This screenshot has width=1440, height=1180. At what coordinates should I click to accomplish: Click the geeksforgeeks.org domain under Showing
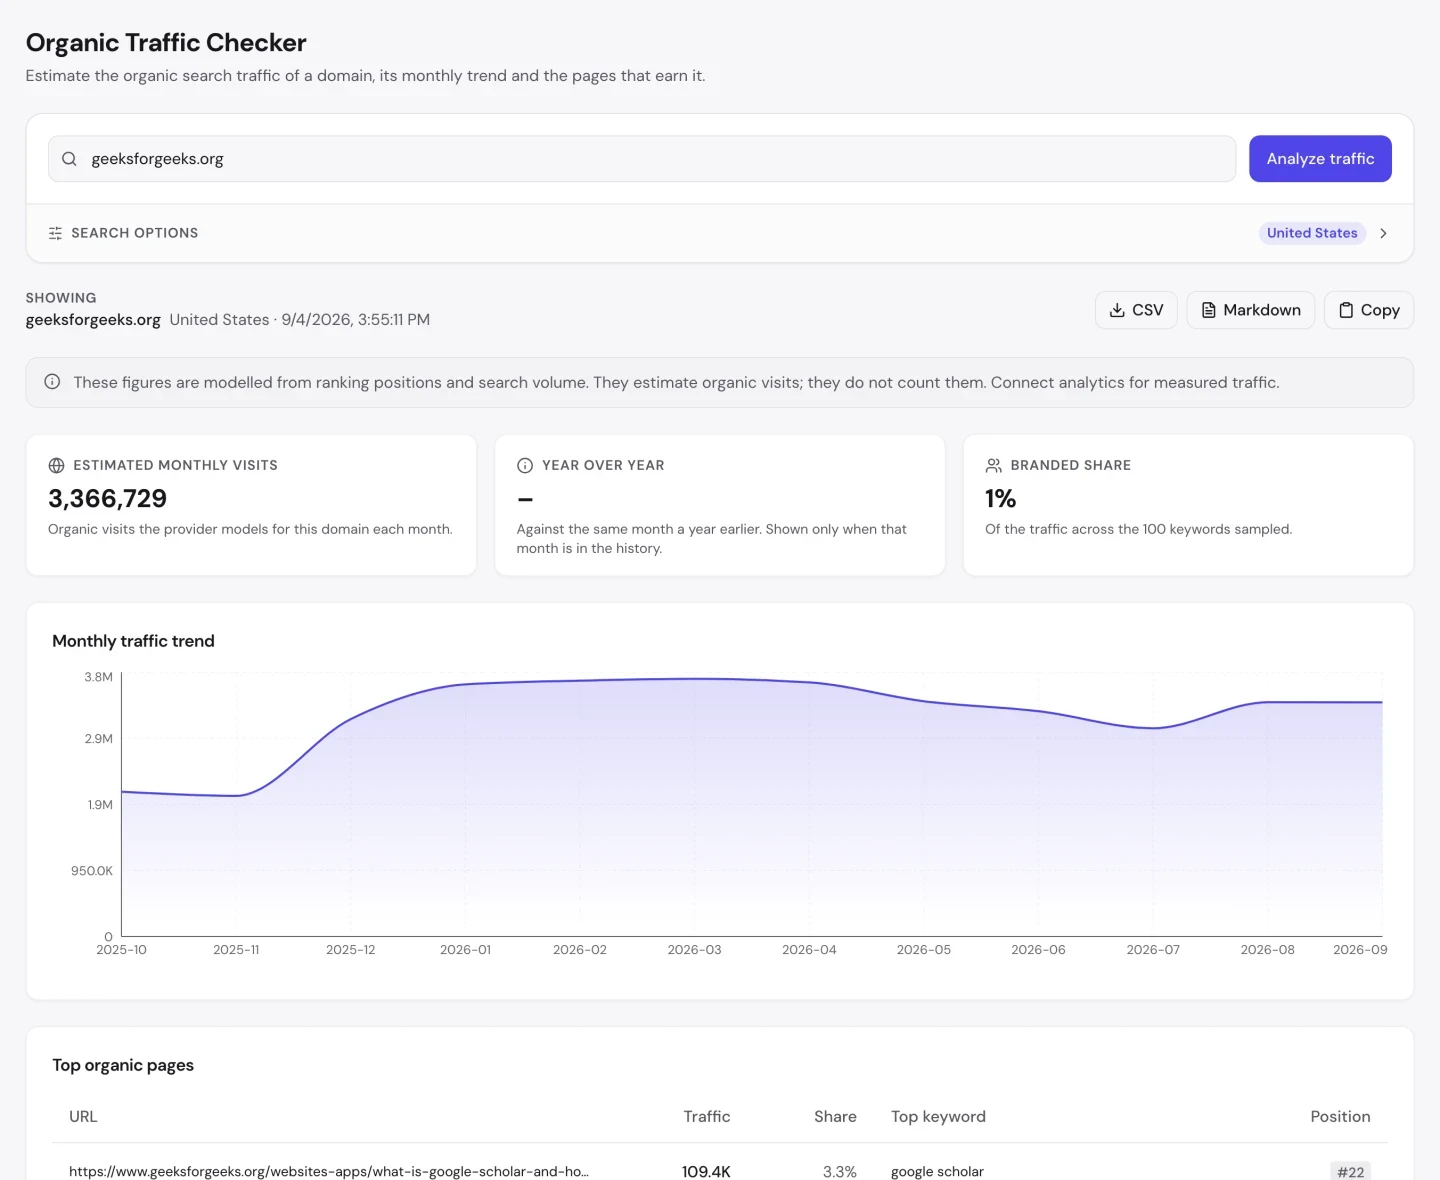click(x=93, y=320)
